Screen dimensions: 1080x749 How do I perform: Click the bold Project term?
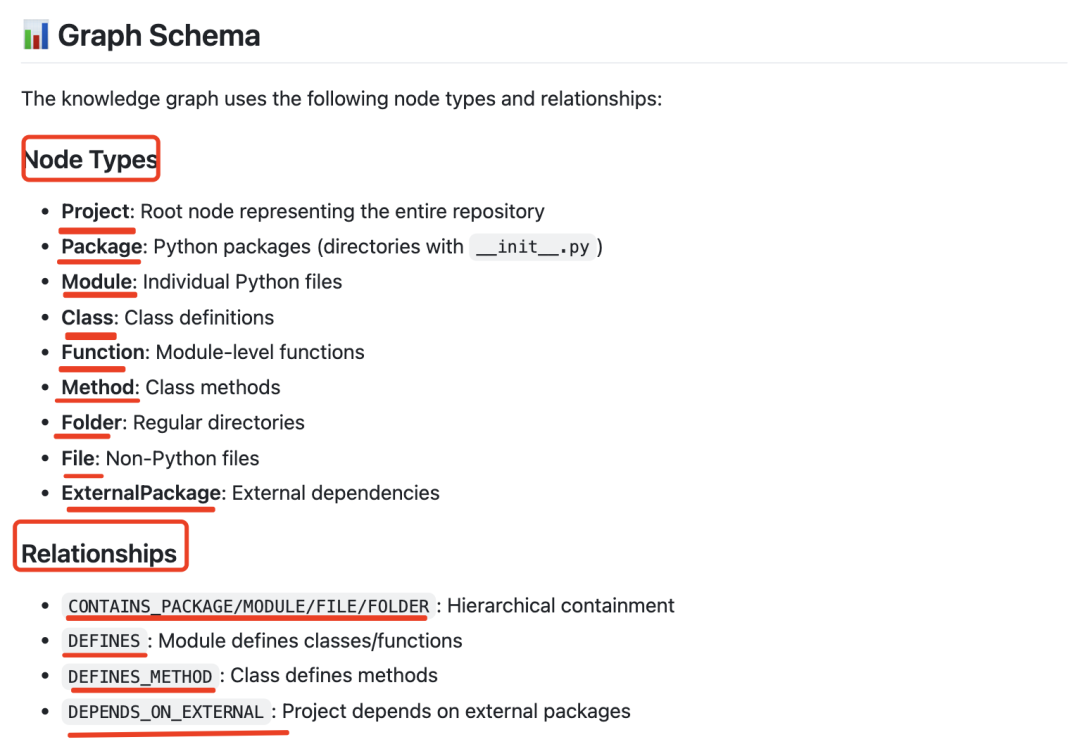96,211
